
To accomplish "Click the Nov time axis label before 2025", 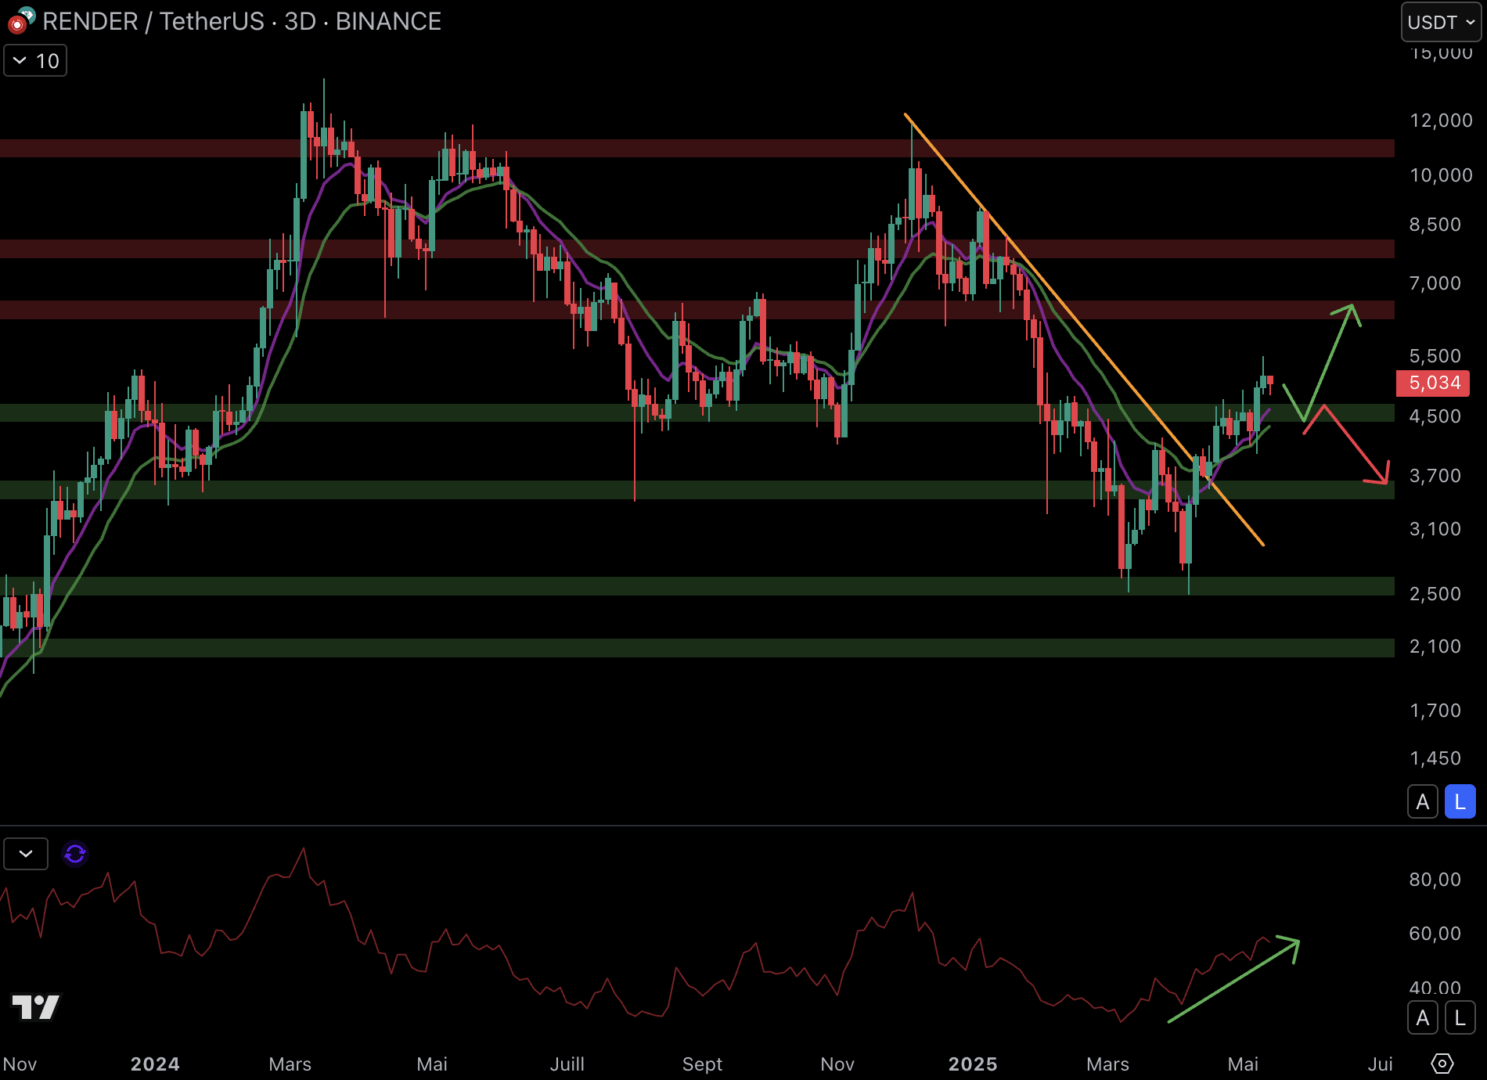I will click(837, 1064).
